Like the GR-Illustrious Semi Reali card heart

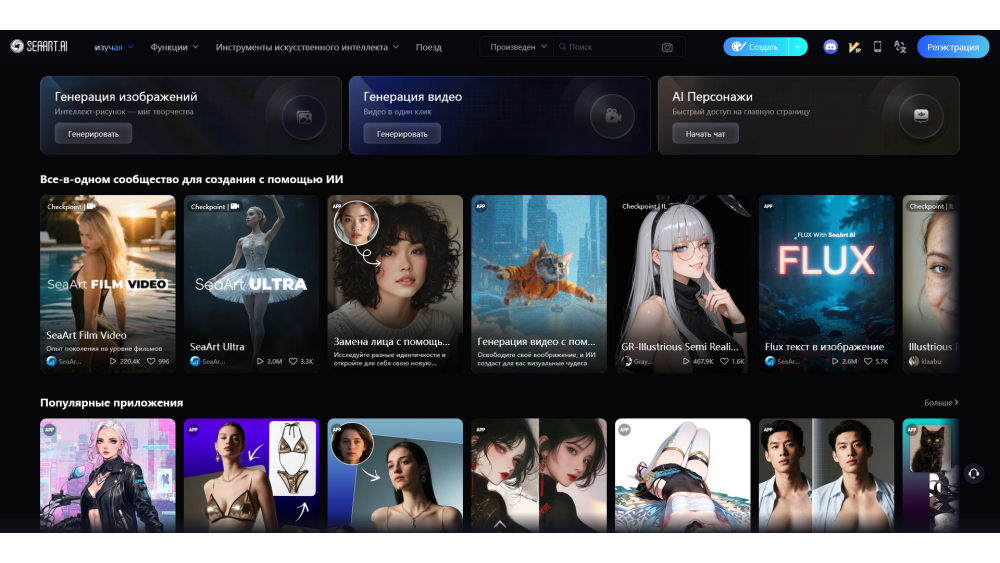pos(724,362)
